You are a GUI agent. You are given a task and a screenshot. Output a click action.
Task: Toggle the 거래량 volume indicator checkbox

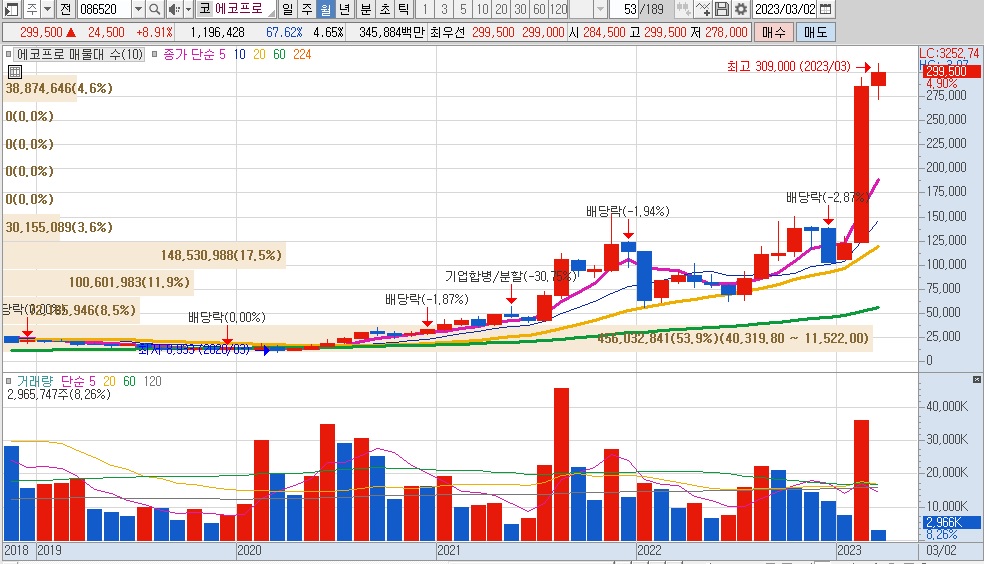click(9, 381)
